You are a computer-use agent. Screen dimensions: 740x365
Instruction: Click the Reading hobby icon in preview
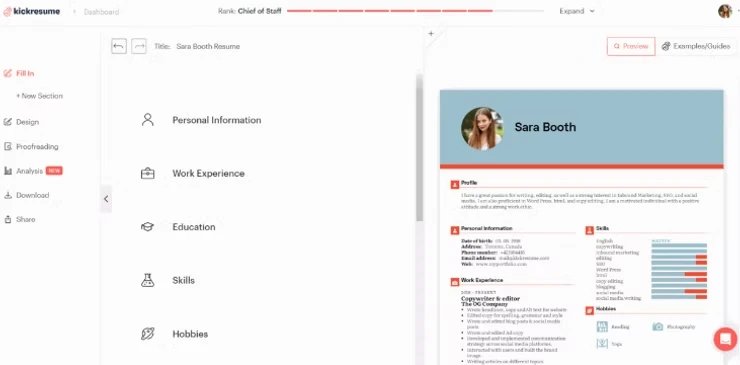[x=602, y=327]
